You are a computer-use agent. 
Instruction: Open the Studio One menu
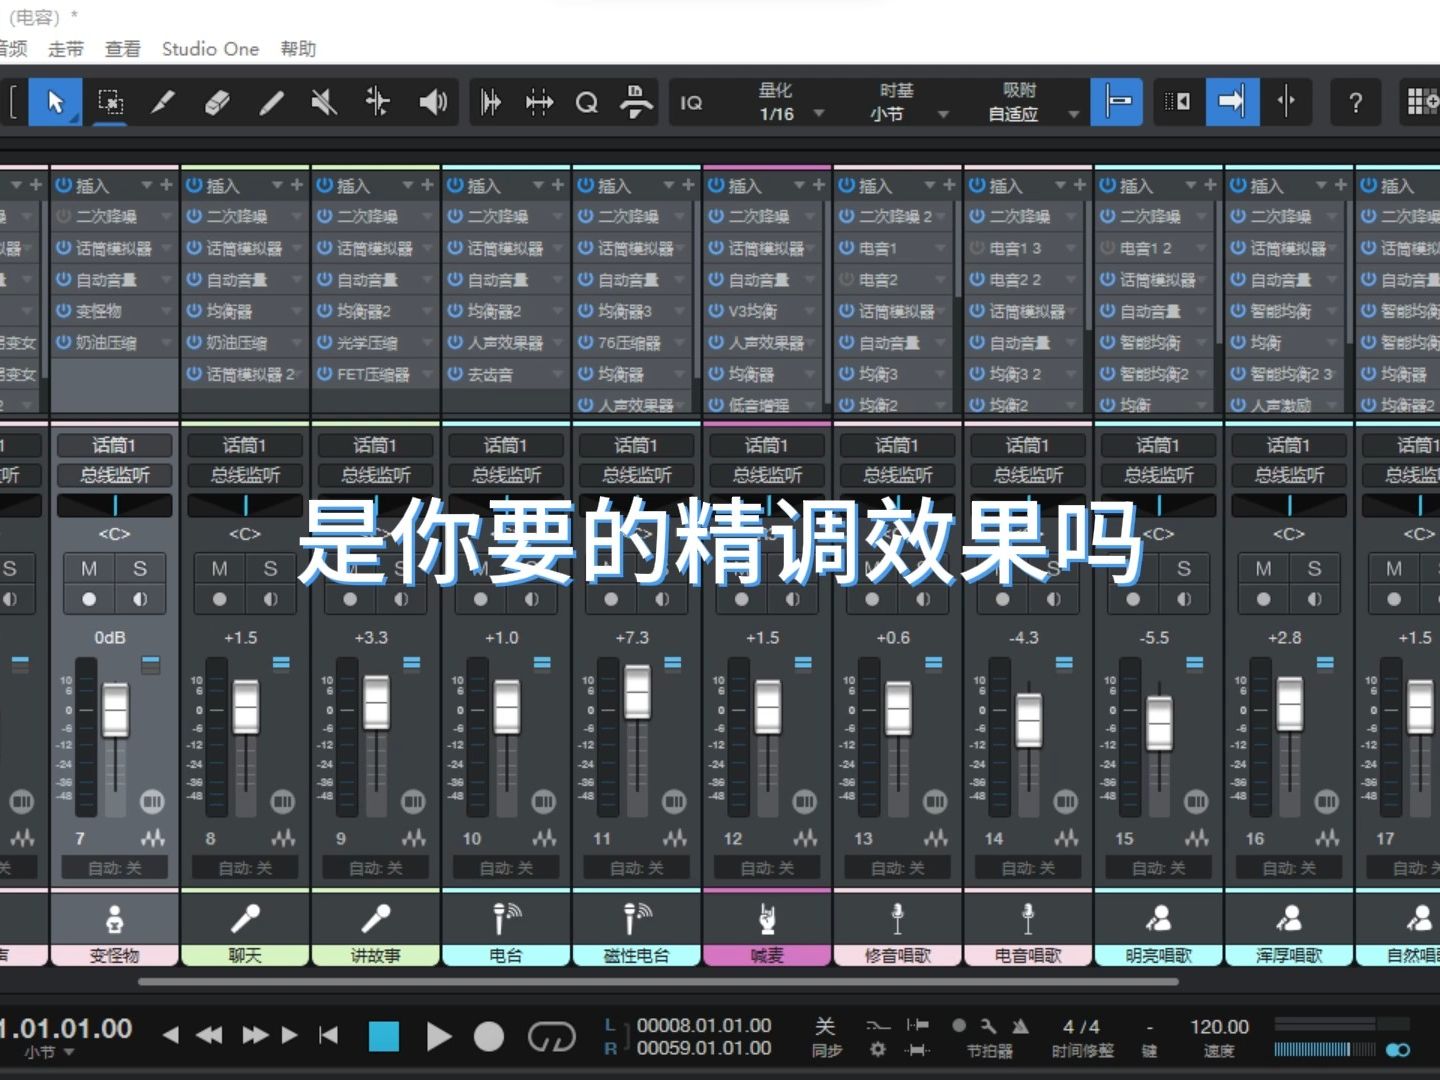point(210,49)
